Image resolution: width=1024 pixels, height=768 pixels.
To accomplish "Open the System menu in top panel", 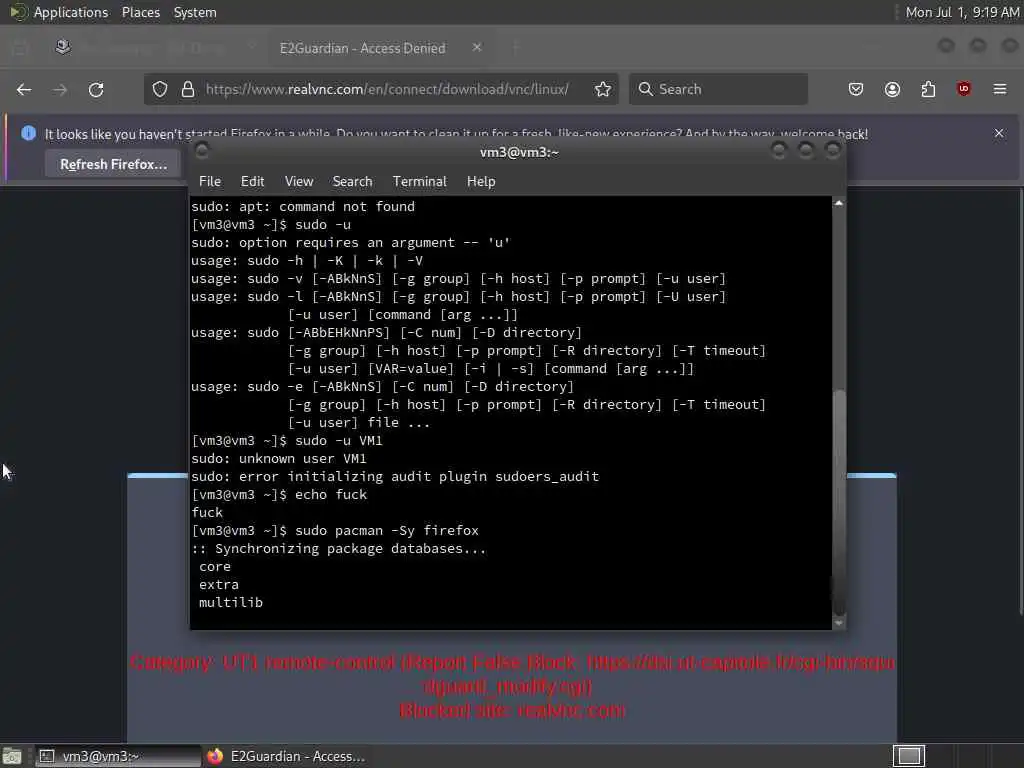I will click(x=195, y=12).
